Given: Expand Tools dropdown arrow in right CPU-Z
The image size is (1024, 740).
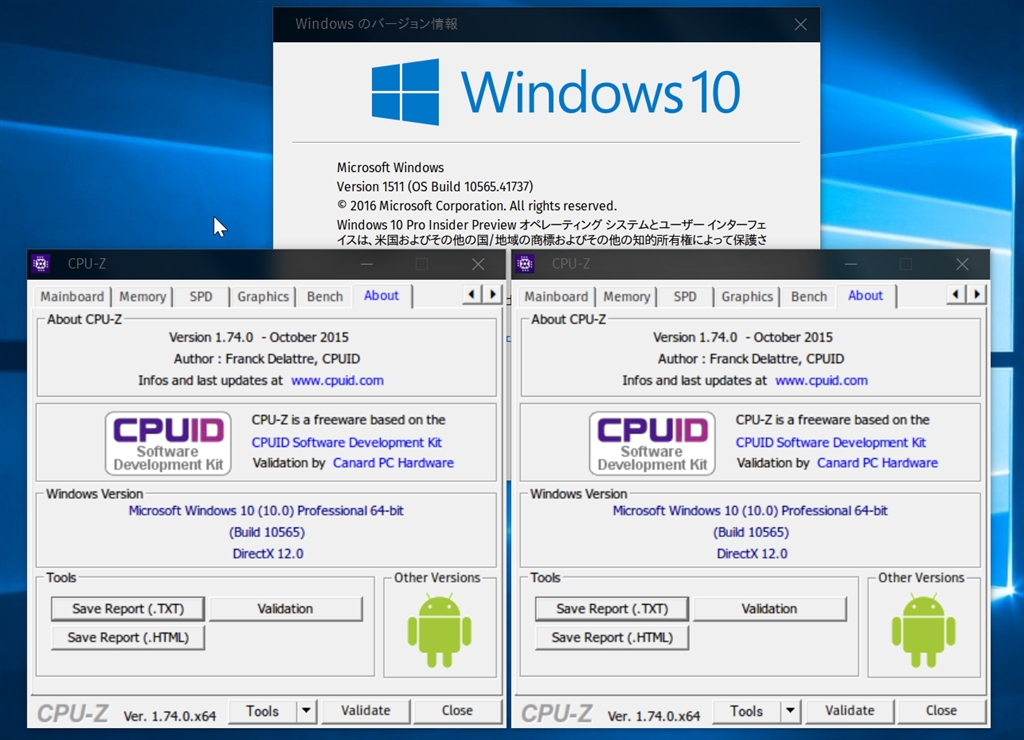Looking at the screenshot, I should pos(790,711).
